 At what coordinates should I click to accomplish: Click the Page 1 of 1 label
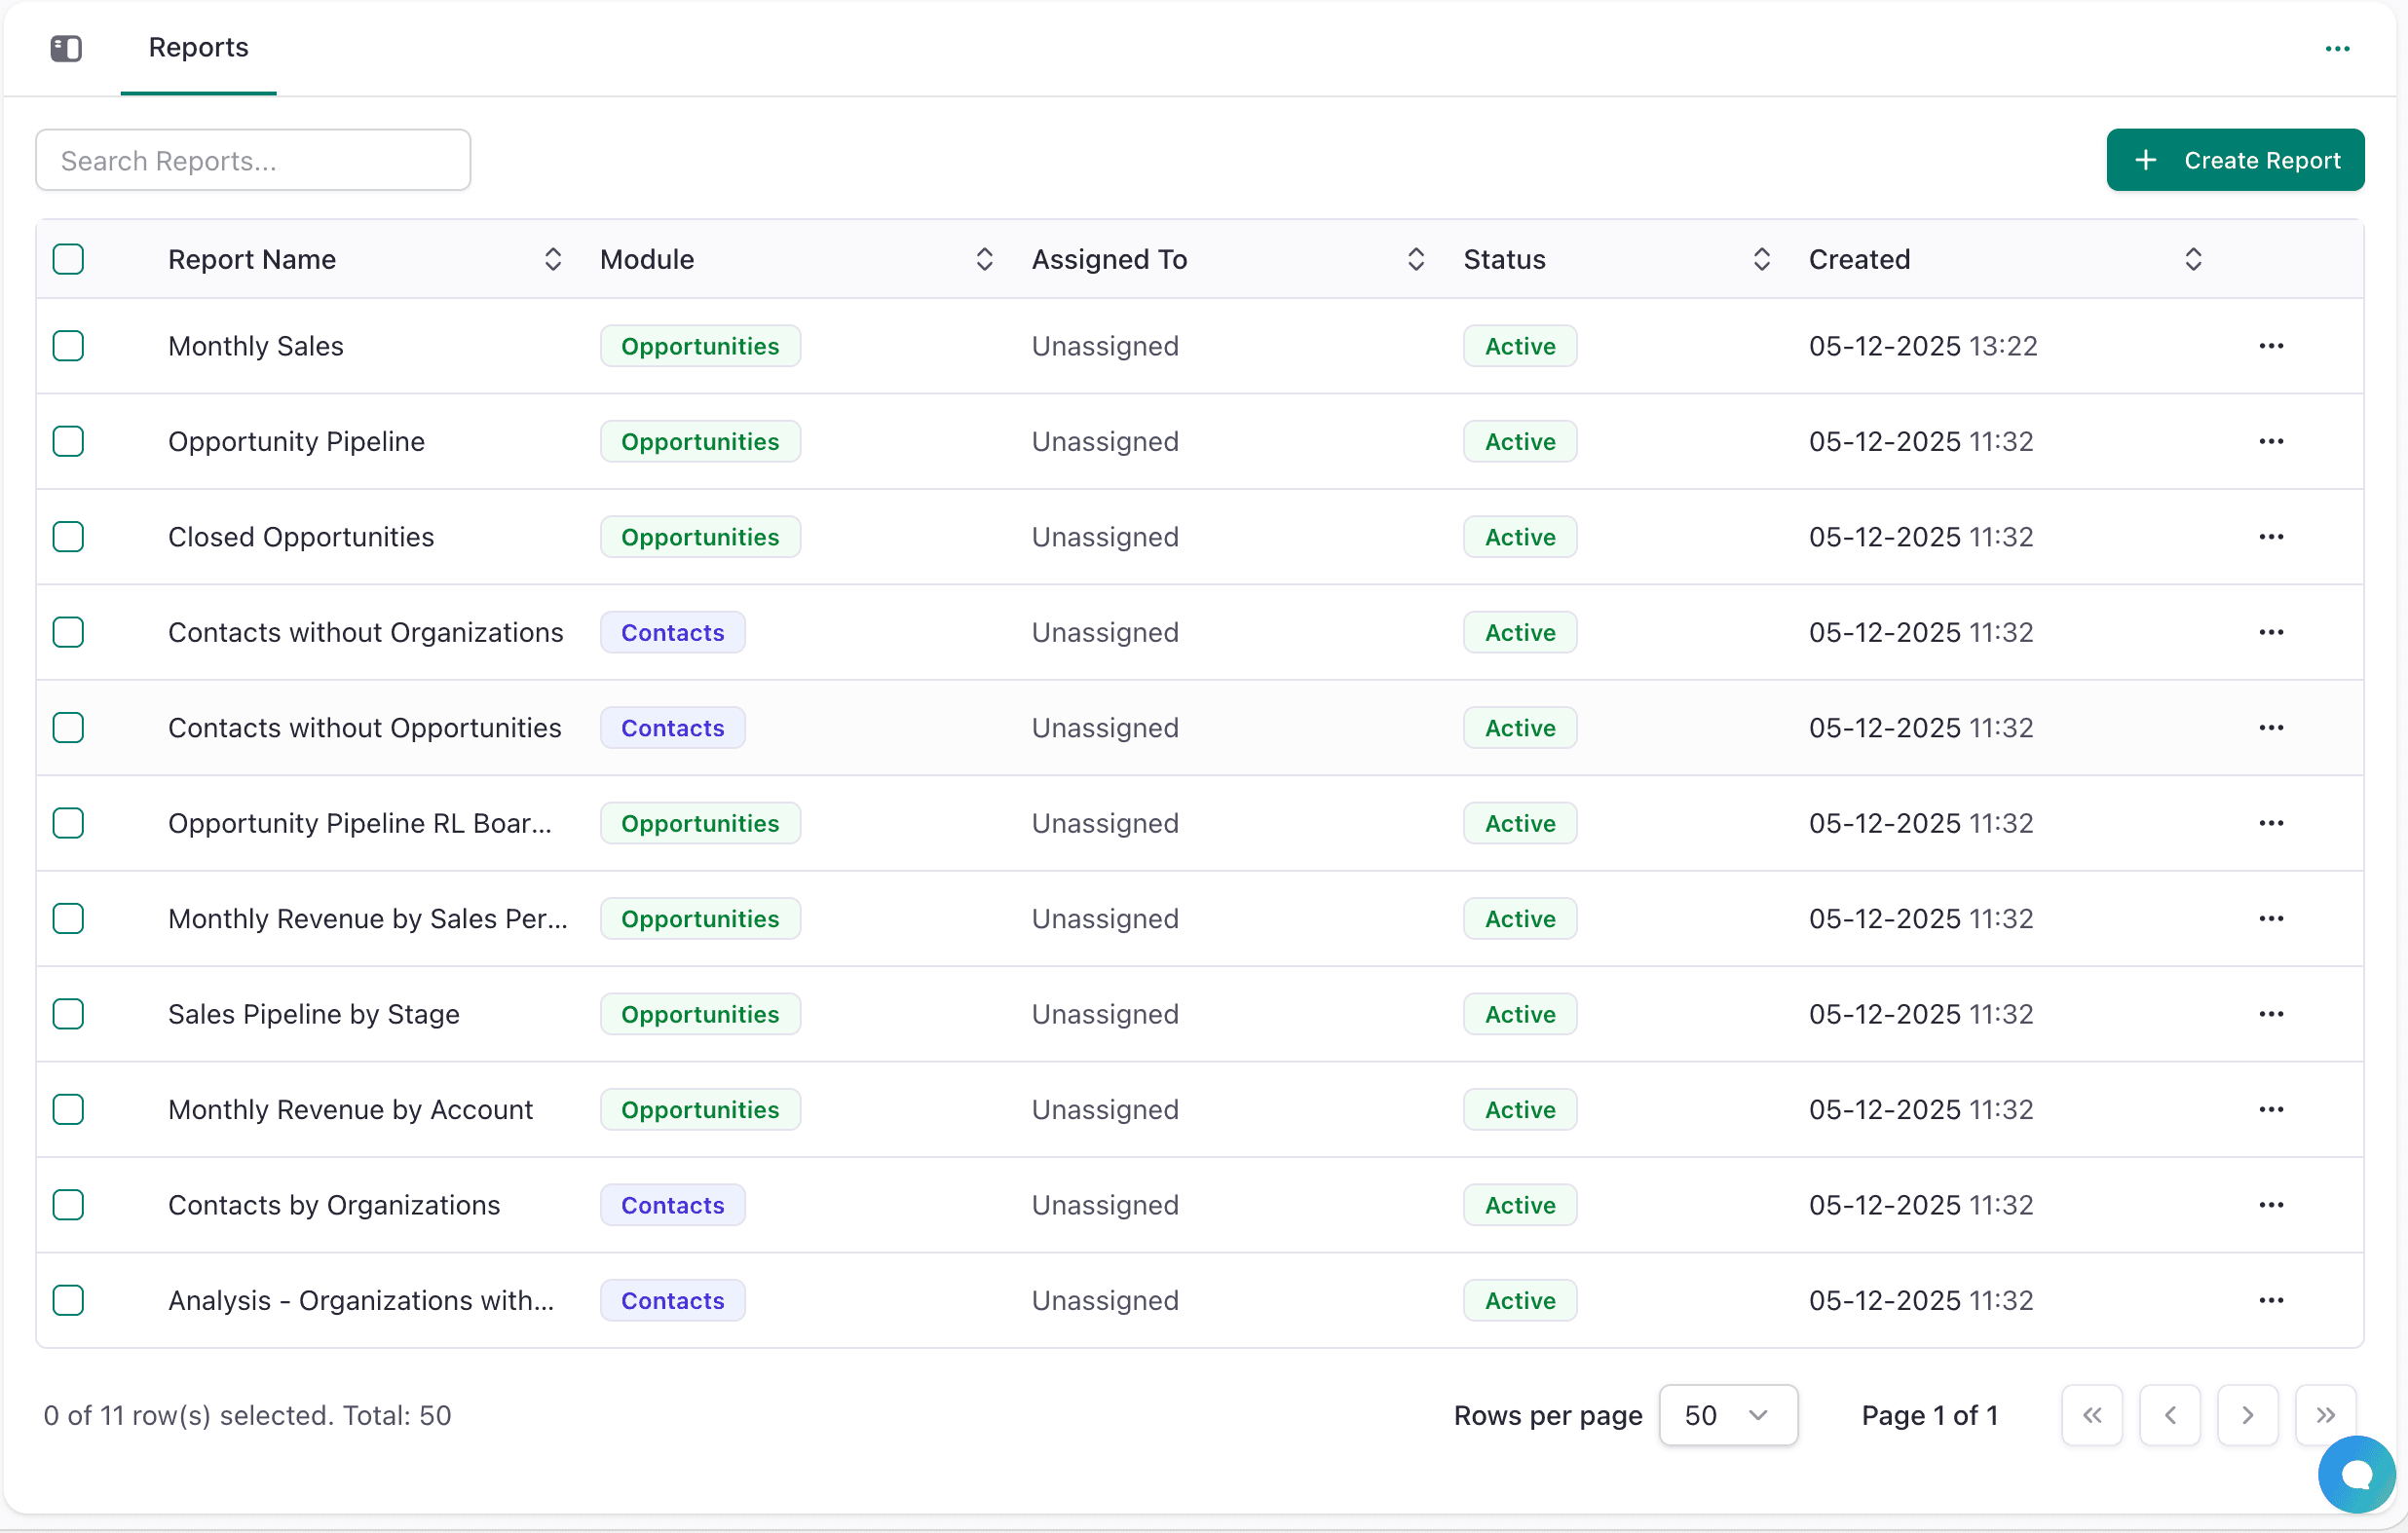1930,1415
